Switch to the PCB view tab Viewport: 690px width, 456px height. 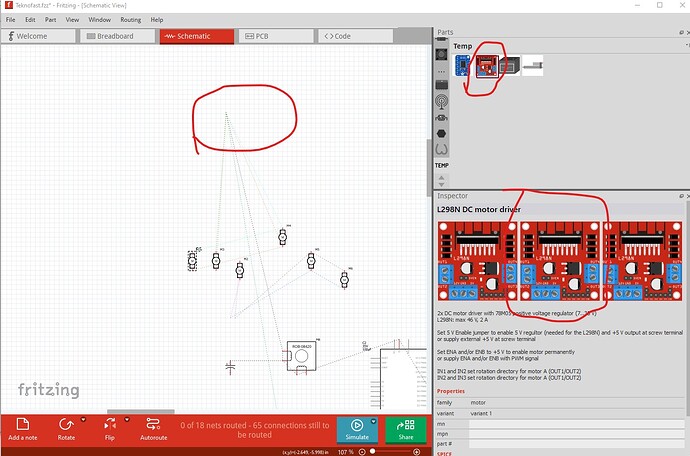(276, 36)
